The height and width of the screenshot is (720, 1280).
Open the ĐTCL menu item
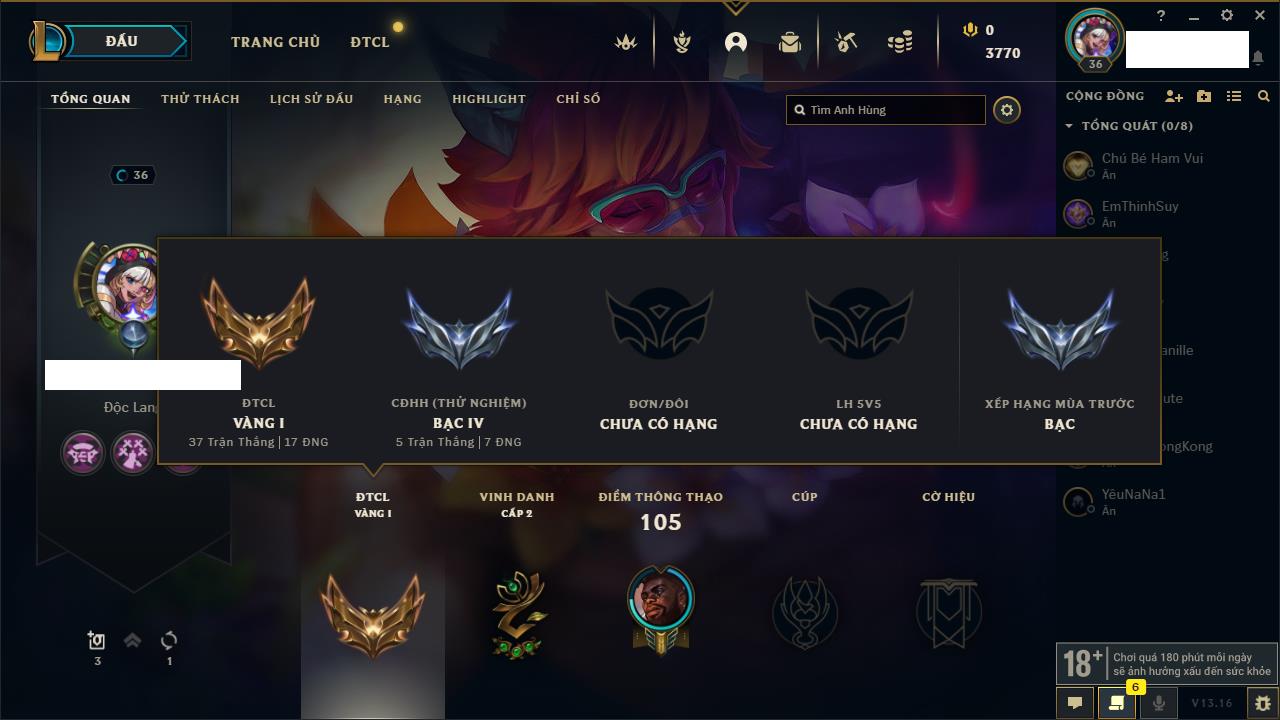(370, 42)
